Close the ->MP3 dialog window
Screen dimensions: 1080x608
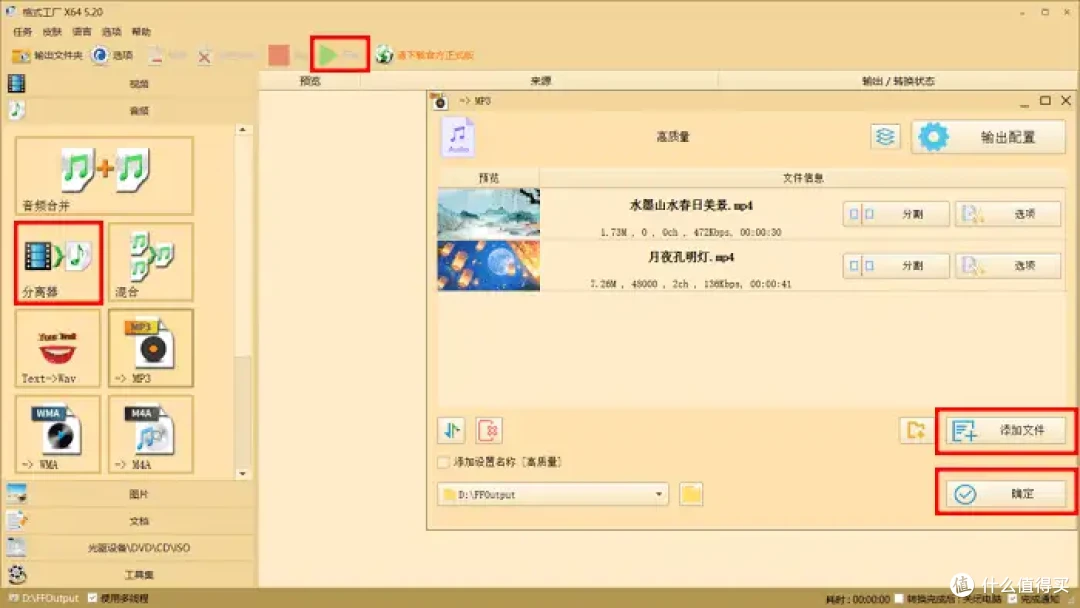point(1066,101)
